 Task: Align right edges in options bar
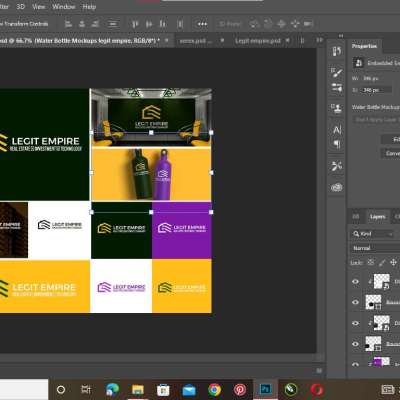(x=95, y=24)
